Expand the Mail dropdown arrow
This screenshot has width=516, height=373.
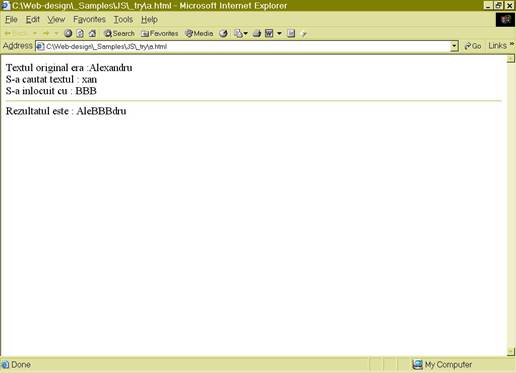pyautogui.click(x=246, y=33)
